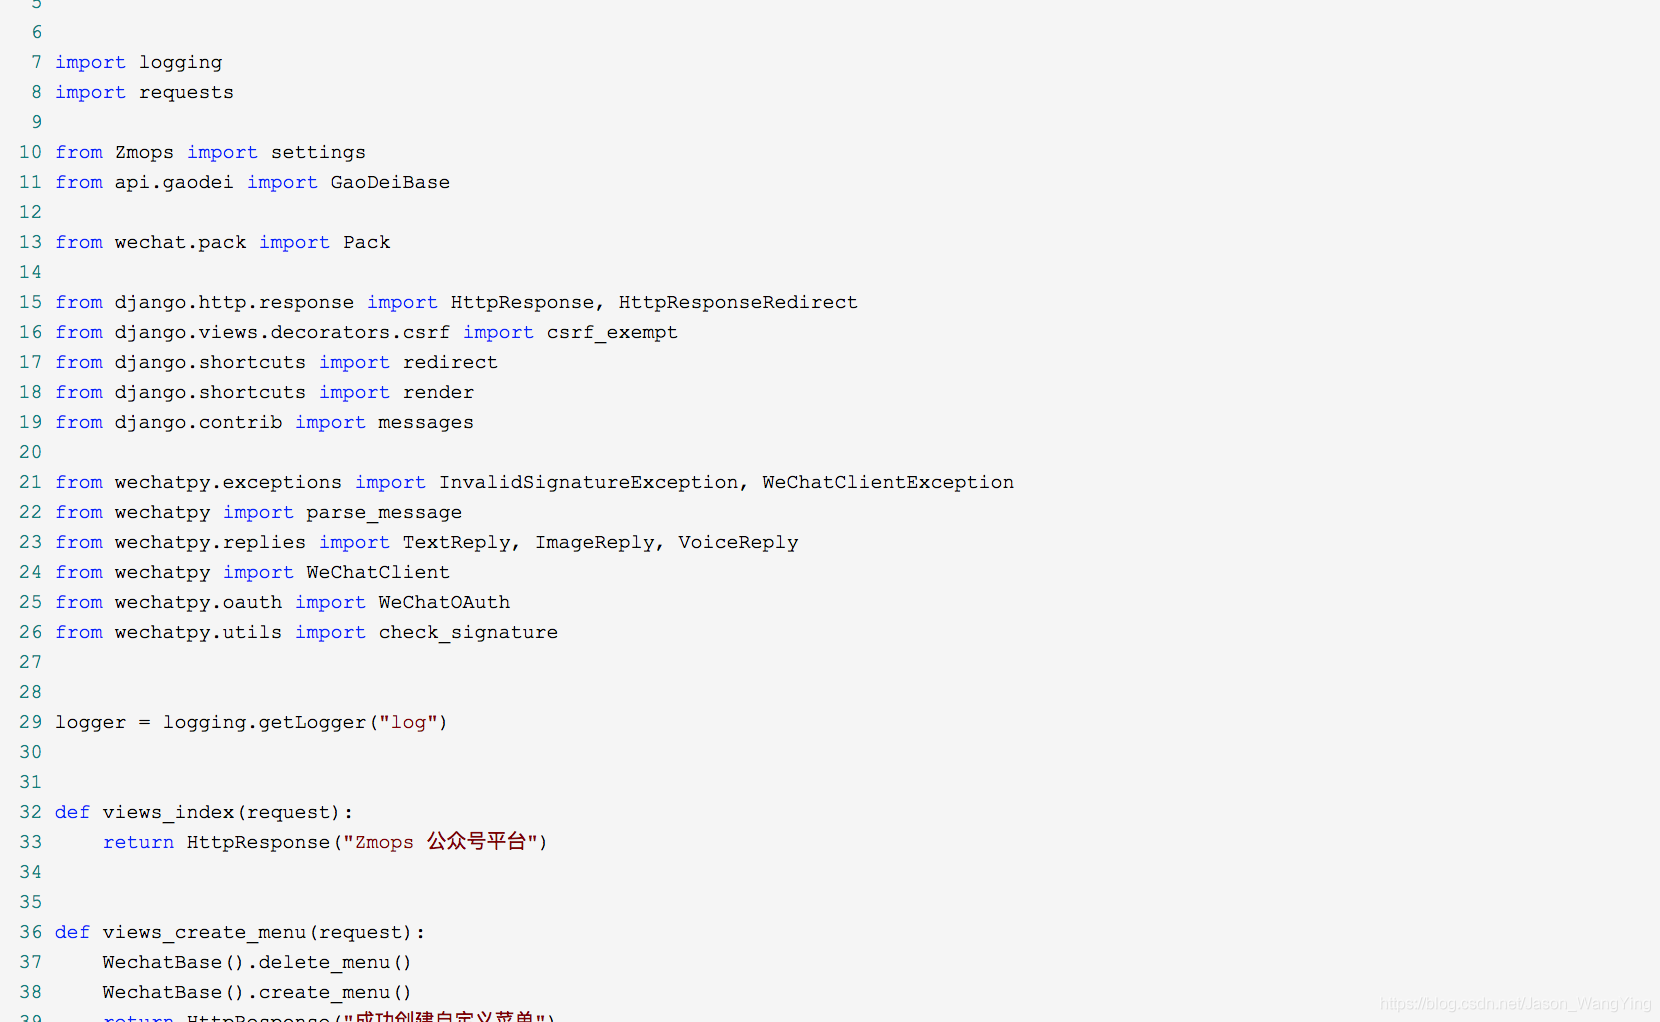Click 'messages' on line 19

pos(426,422)
